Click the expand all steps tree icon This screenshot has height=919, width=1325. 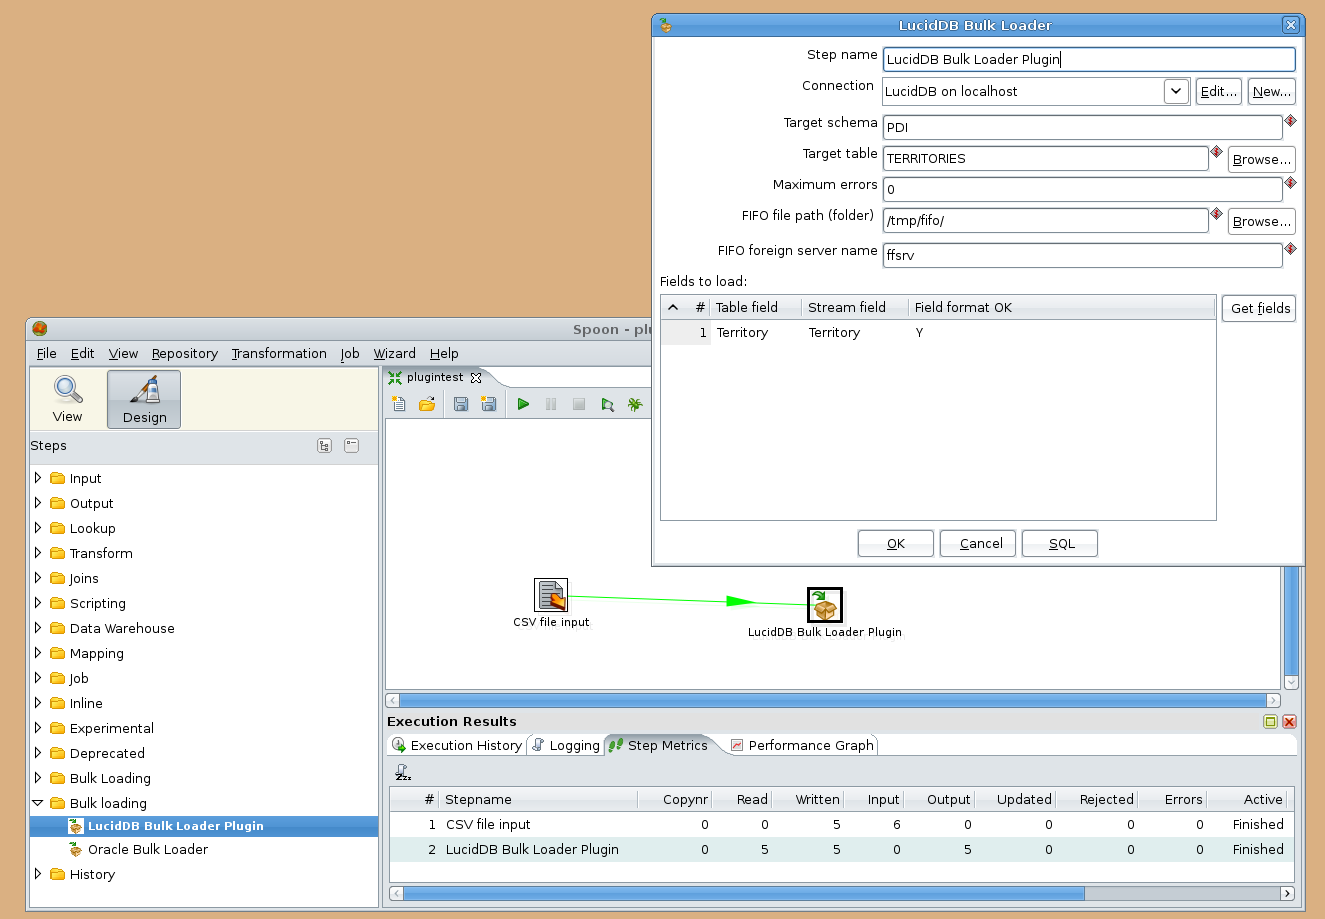pos(324,446)
